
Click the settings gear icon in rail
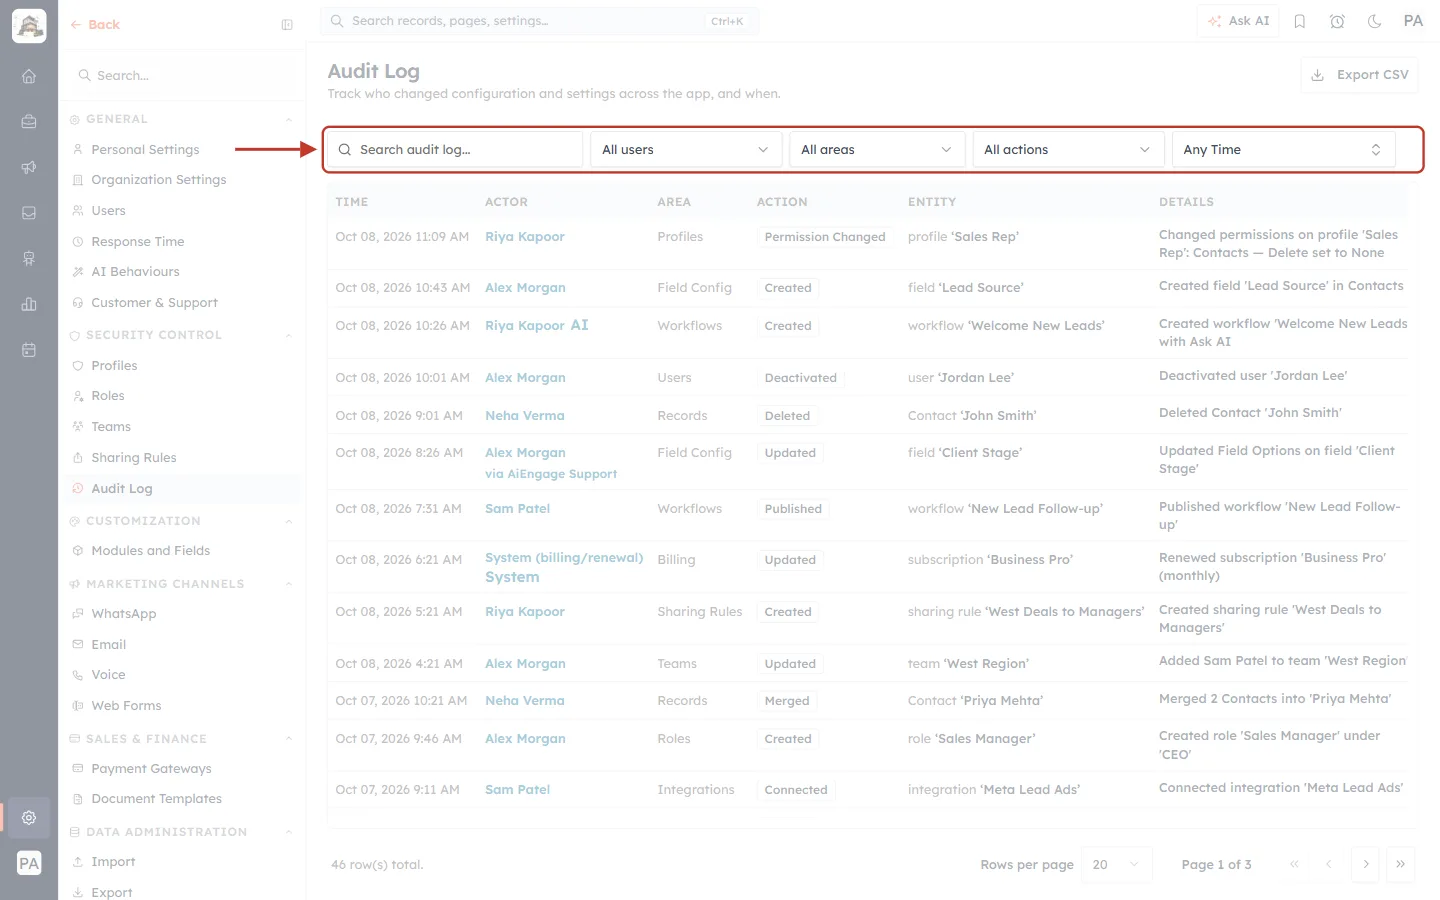[x=29, y=817]
